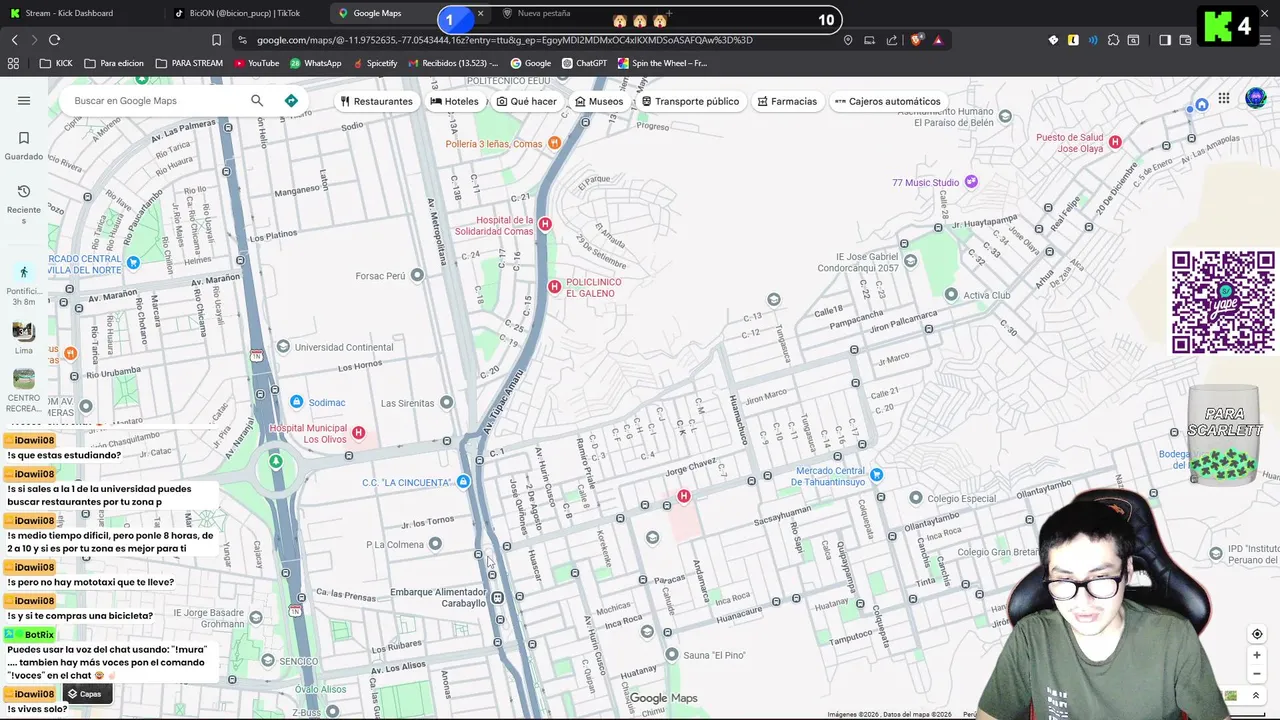Click the P La Colmena marker

tap(435, 544)
